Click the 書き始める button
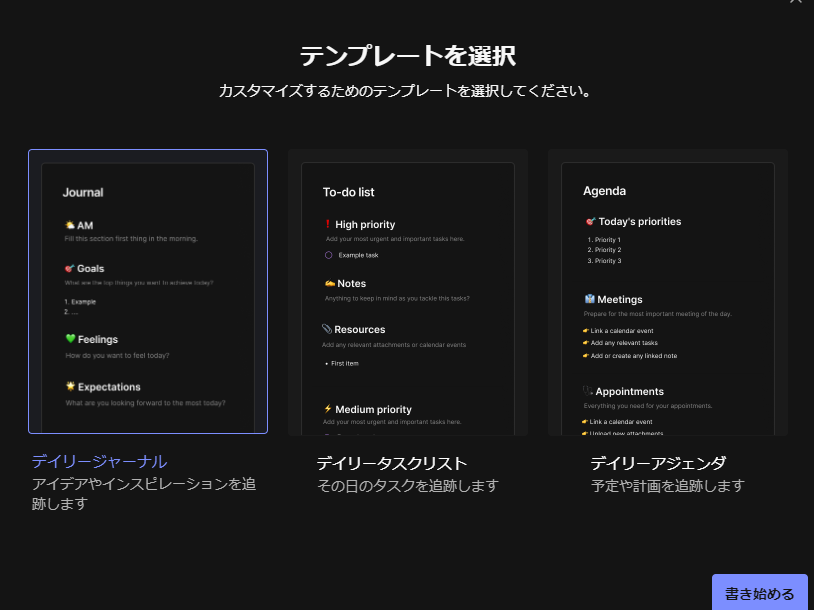The image size is (814, 610). point(759,593)
